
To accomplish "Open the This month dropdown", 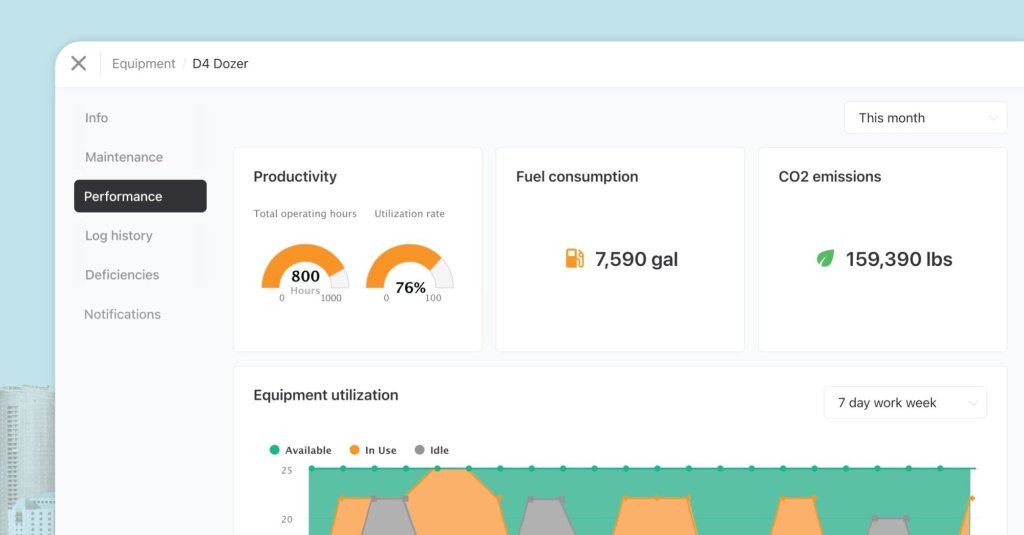I will 925,118.
